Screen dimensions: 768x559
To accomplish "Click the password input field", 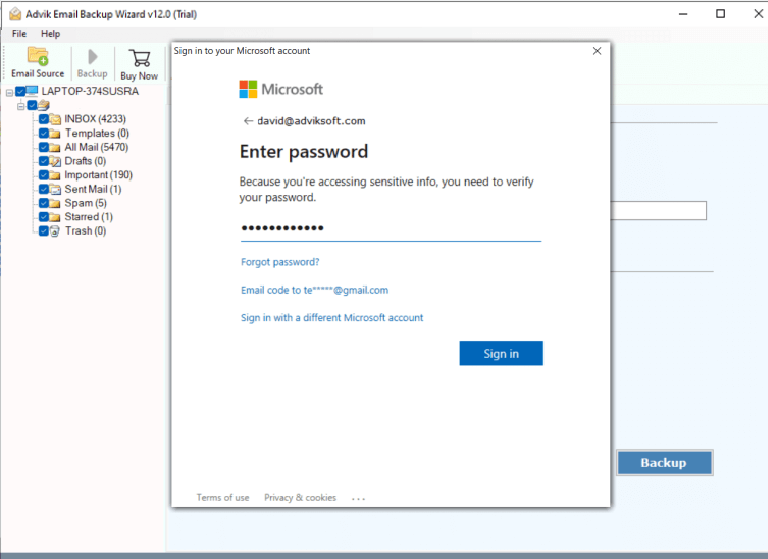I will pyautogui.click(x=391, y=228).
